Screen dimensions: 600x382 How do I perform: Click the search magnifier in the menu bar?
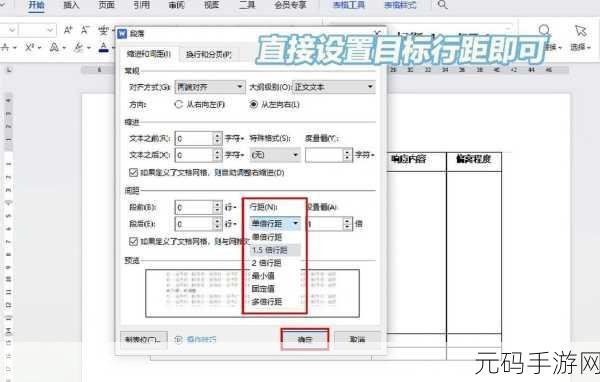[442, 5]
